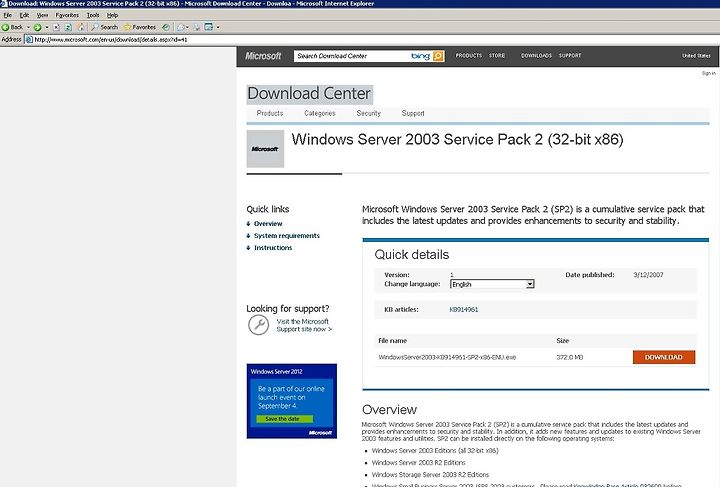Click the arrow beside the Overview quick link
Screen dimensions: 720x487
click(x=248, y=224)
